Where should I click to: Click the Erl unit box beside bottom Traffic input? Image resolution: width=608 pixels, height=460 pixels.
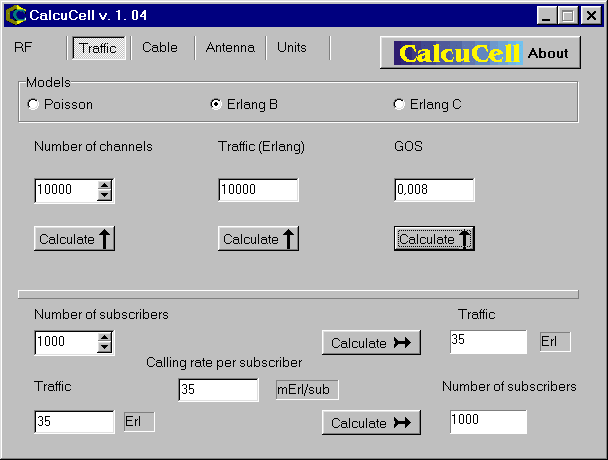click(139, 422)
